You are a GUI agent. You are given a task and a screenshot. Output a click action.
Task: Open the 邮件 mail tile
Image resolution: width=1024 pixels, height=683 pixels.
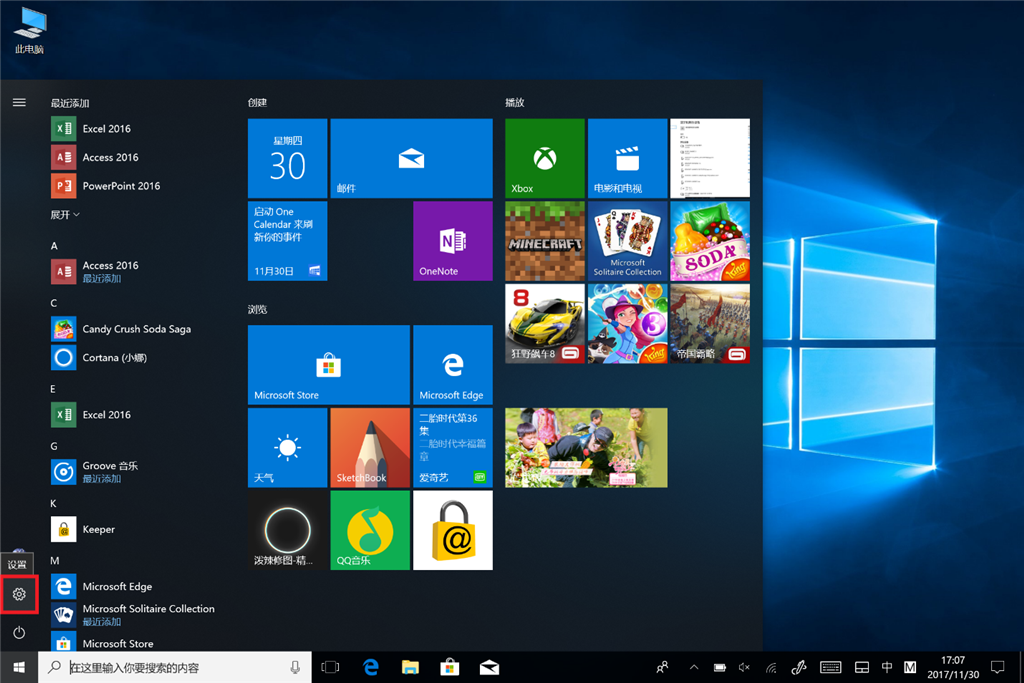[x=411, y=158]
